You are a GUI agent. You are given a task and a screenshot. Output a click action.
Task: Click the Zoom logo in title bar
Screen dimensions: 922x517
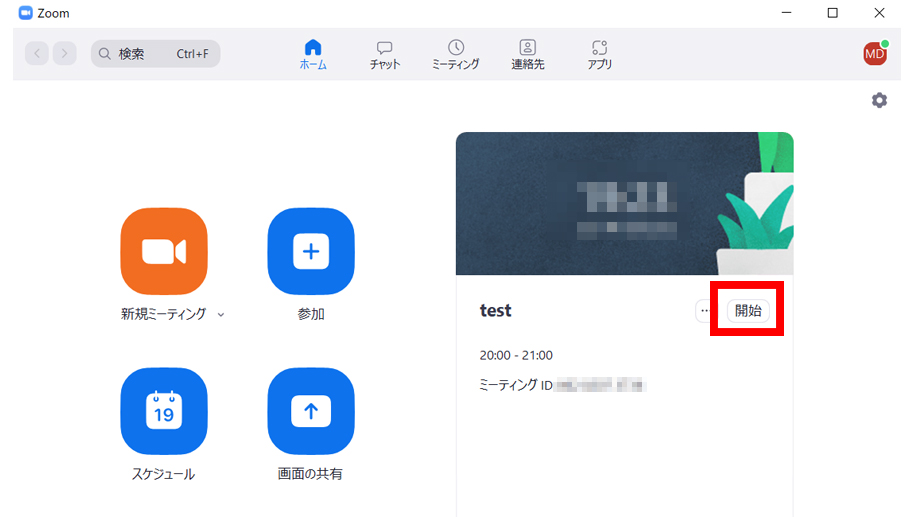tap(25, 13)
